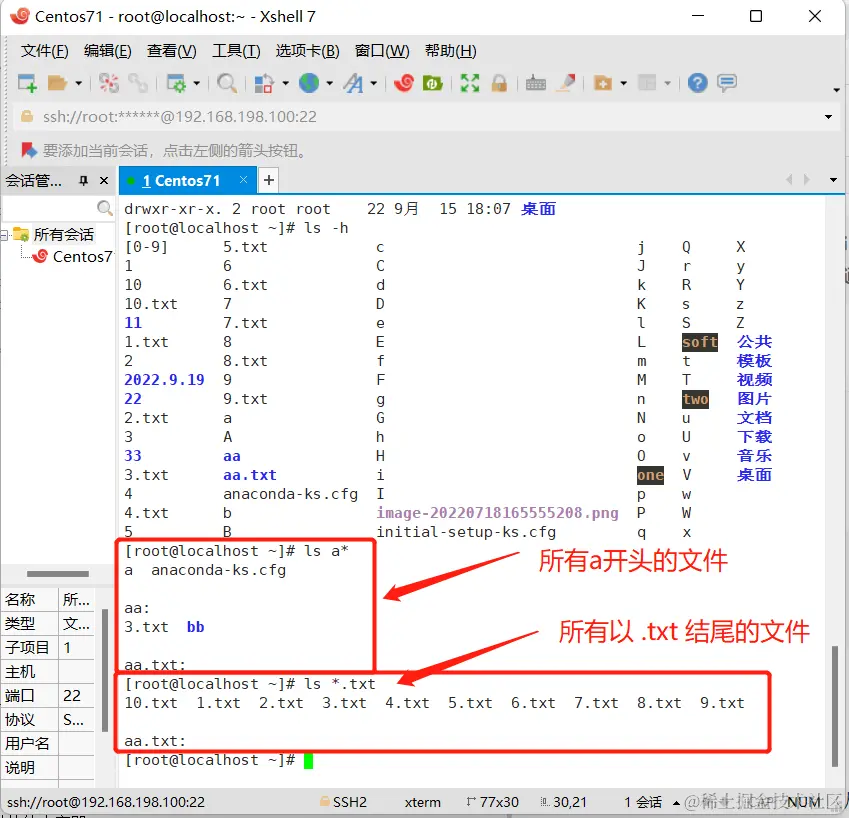The width and height of the screenshot is (849, 818).
Task: Click the tab scroll left arrow
Action: (x=789, y=180)
